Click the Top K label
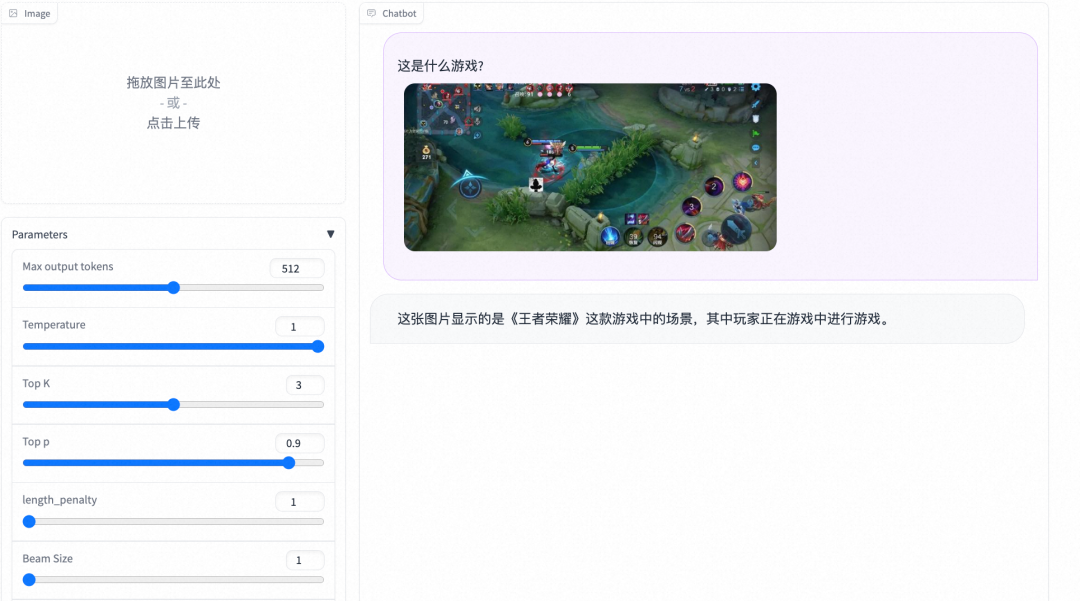Image resolution: width=1080 pixels, height=601 pixels. point(36,383)
